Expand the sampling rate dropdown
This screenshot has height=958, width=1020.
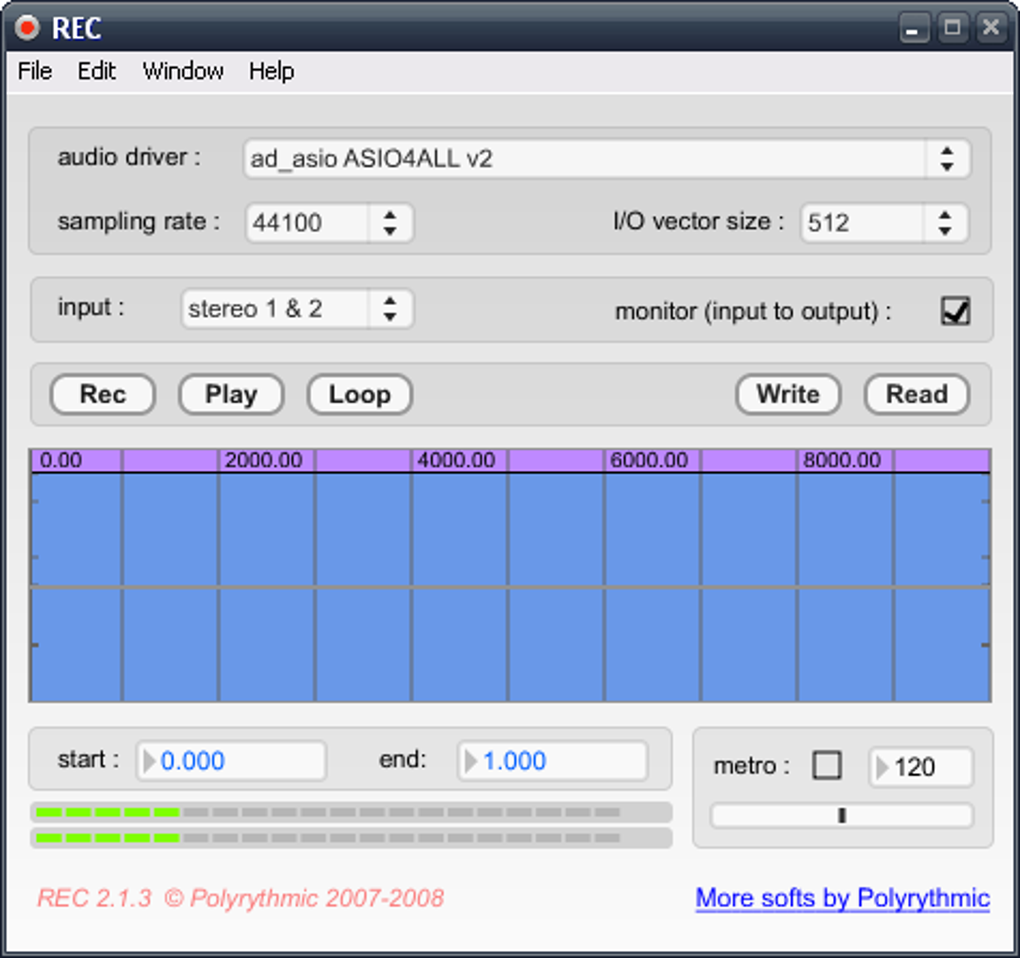coord(389,222)
